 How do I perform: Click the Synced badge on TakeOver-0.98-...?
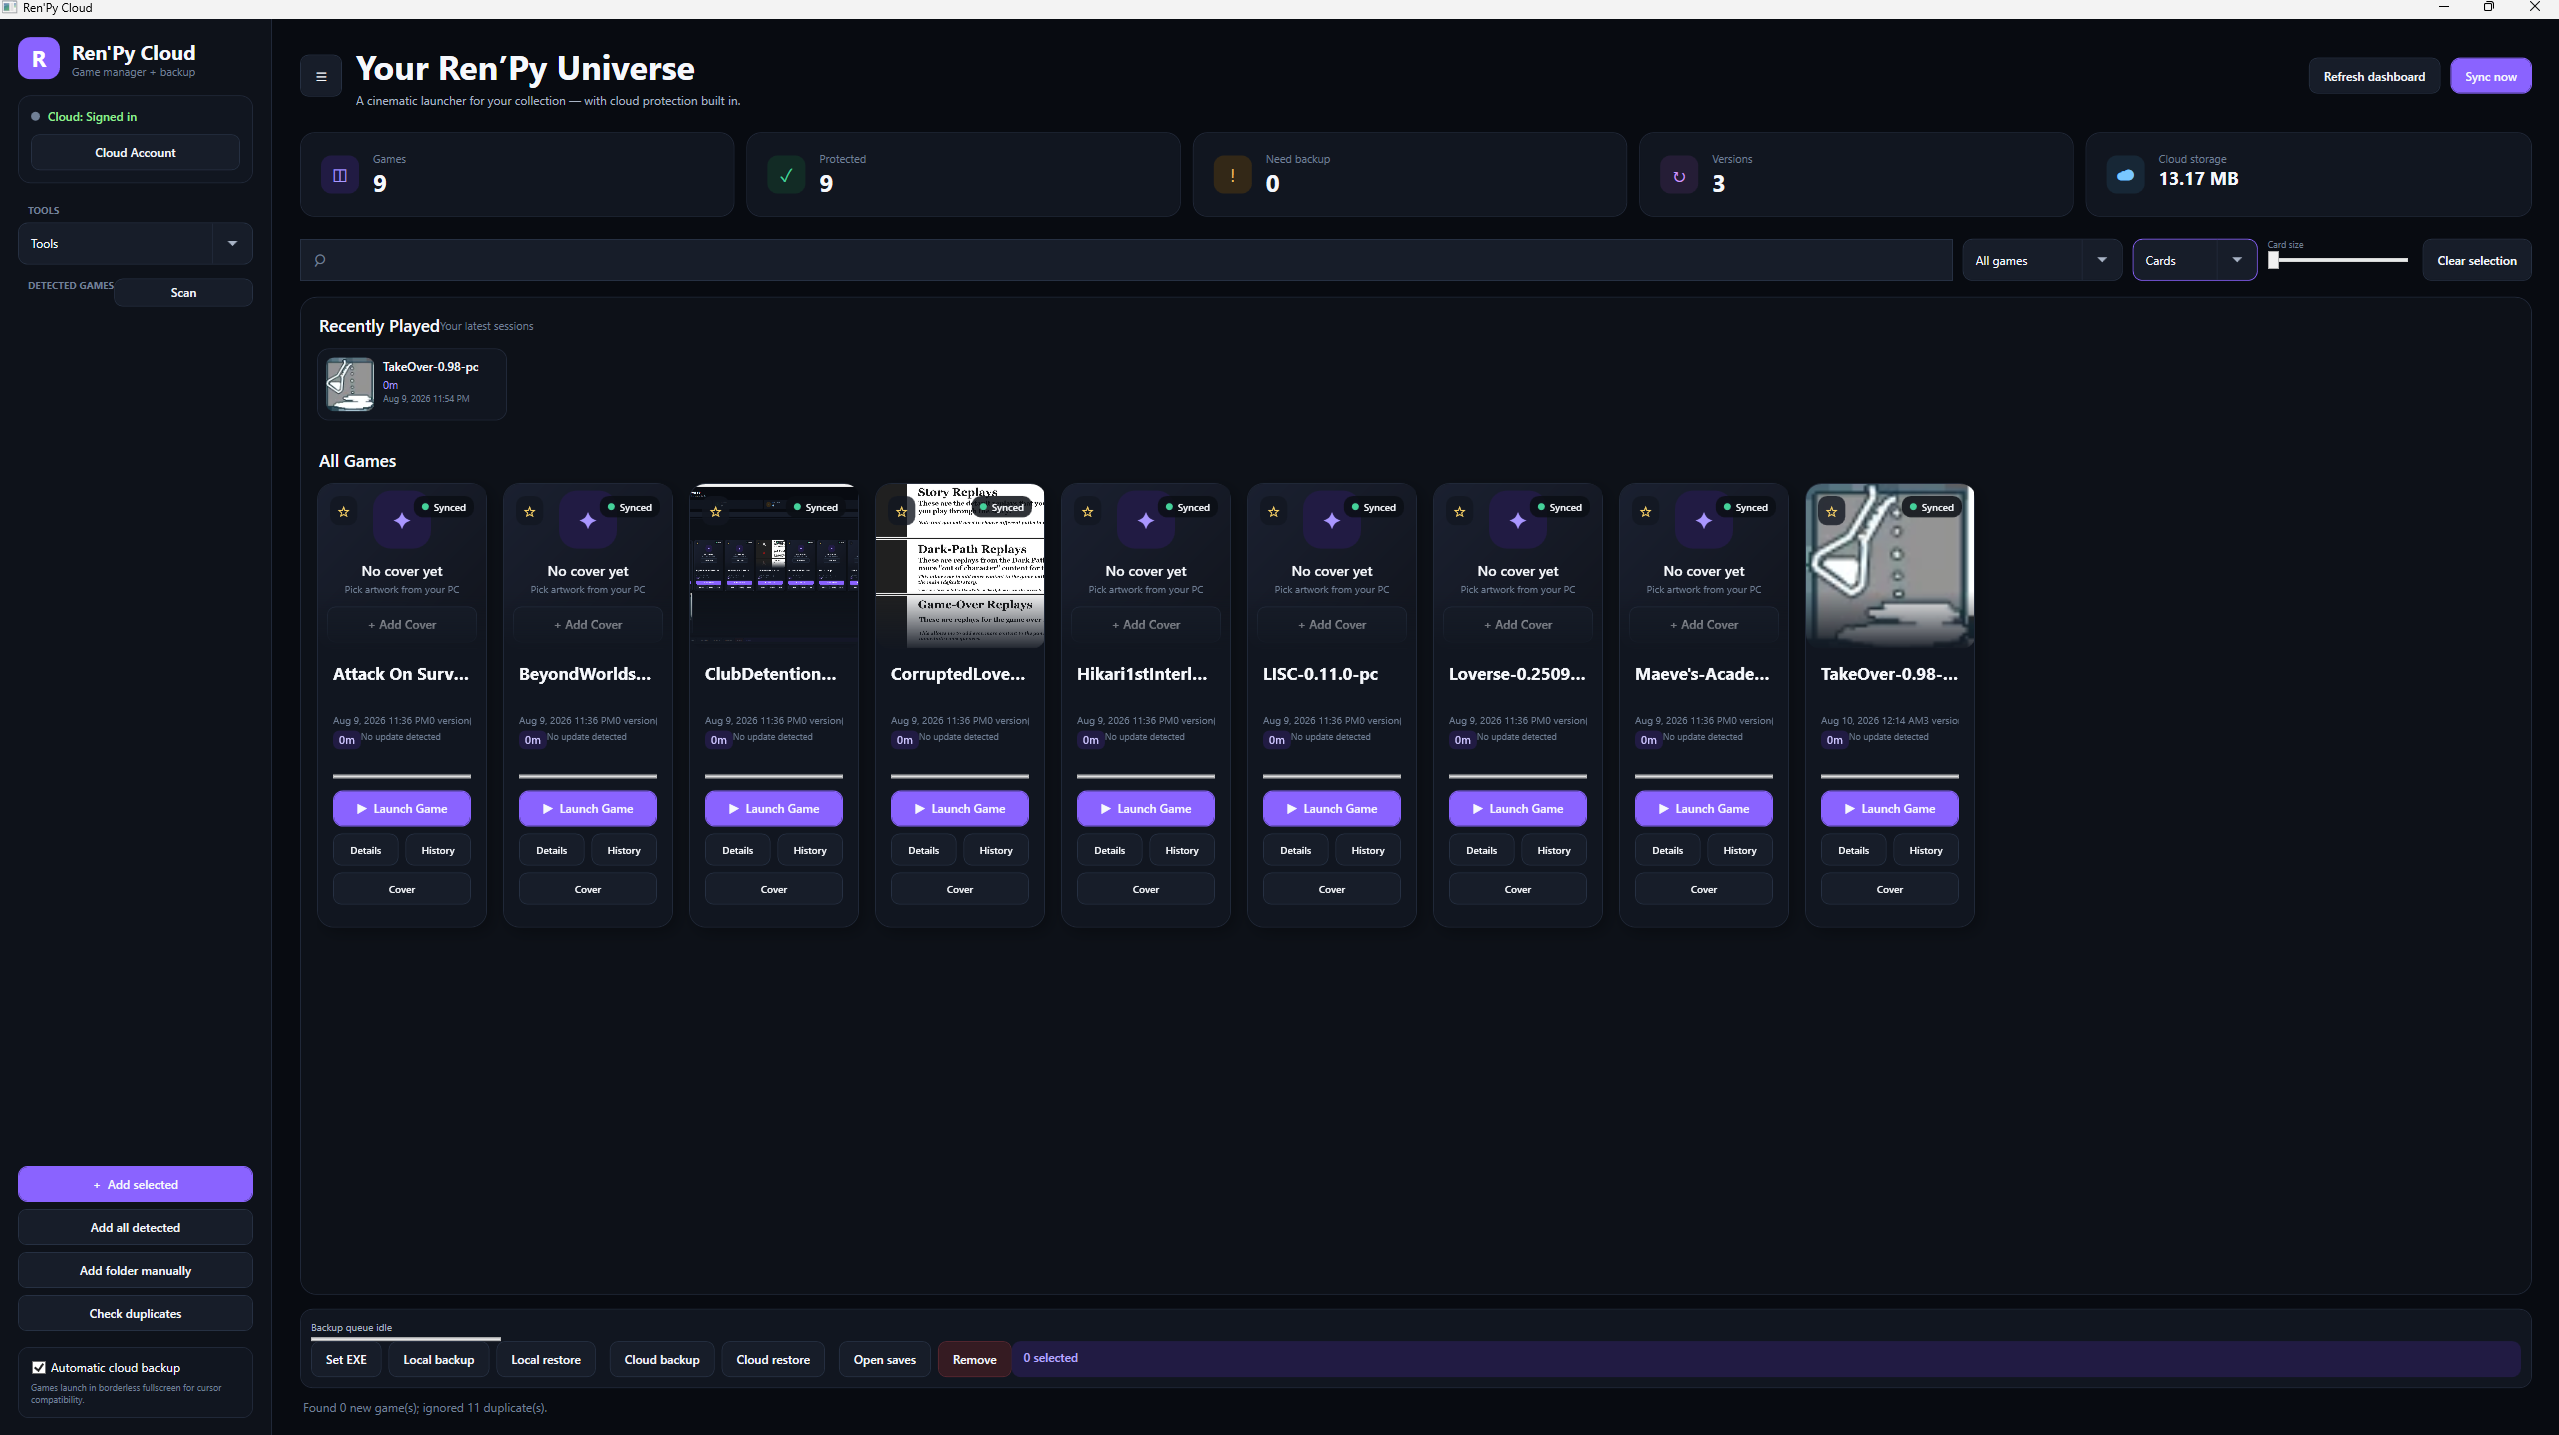[x=1931, y=507]
